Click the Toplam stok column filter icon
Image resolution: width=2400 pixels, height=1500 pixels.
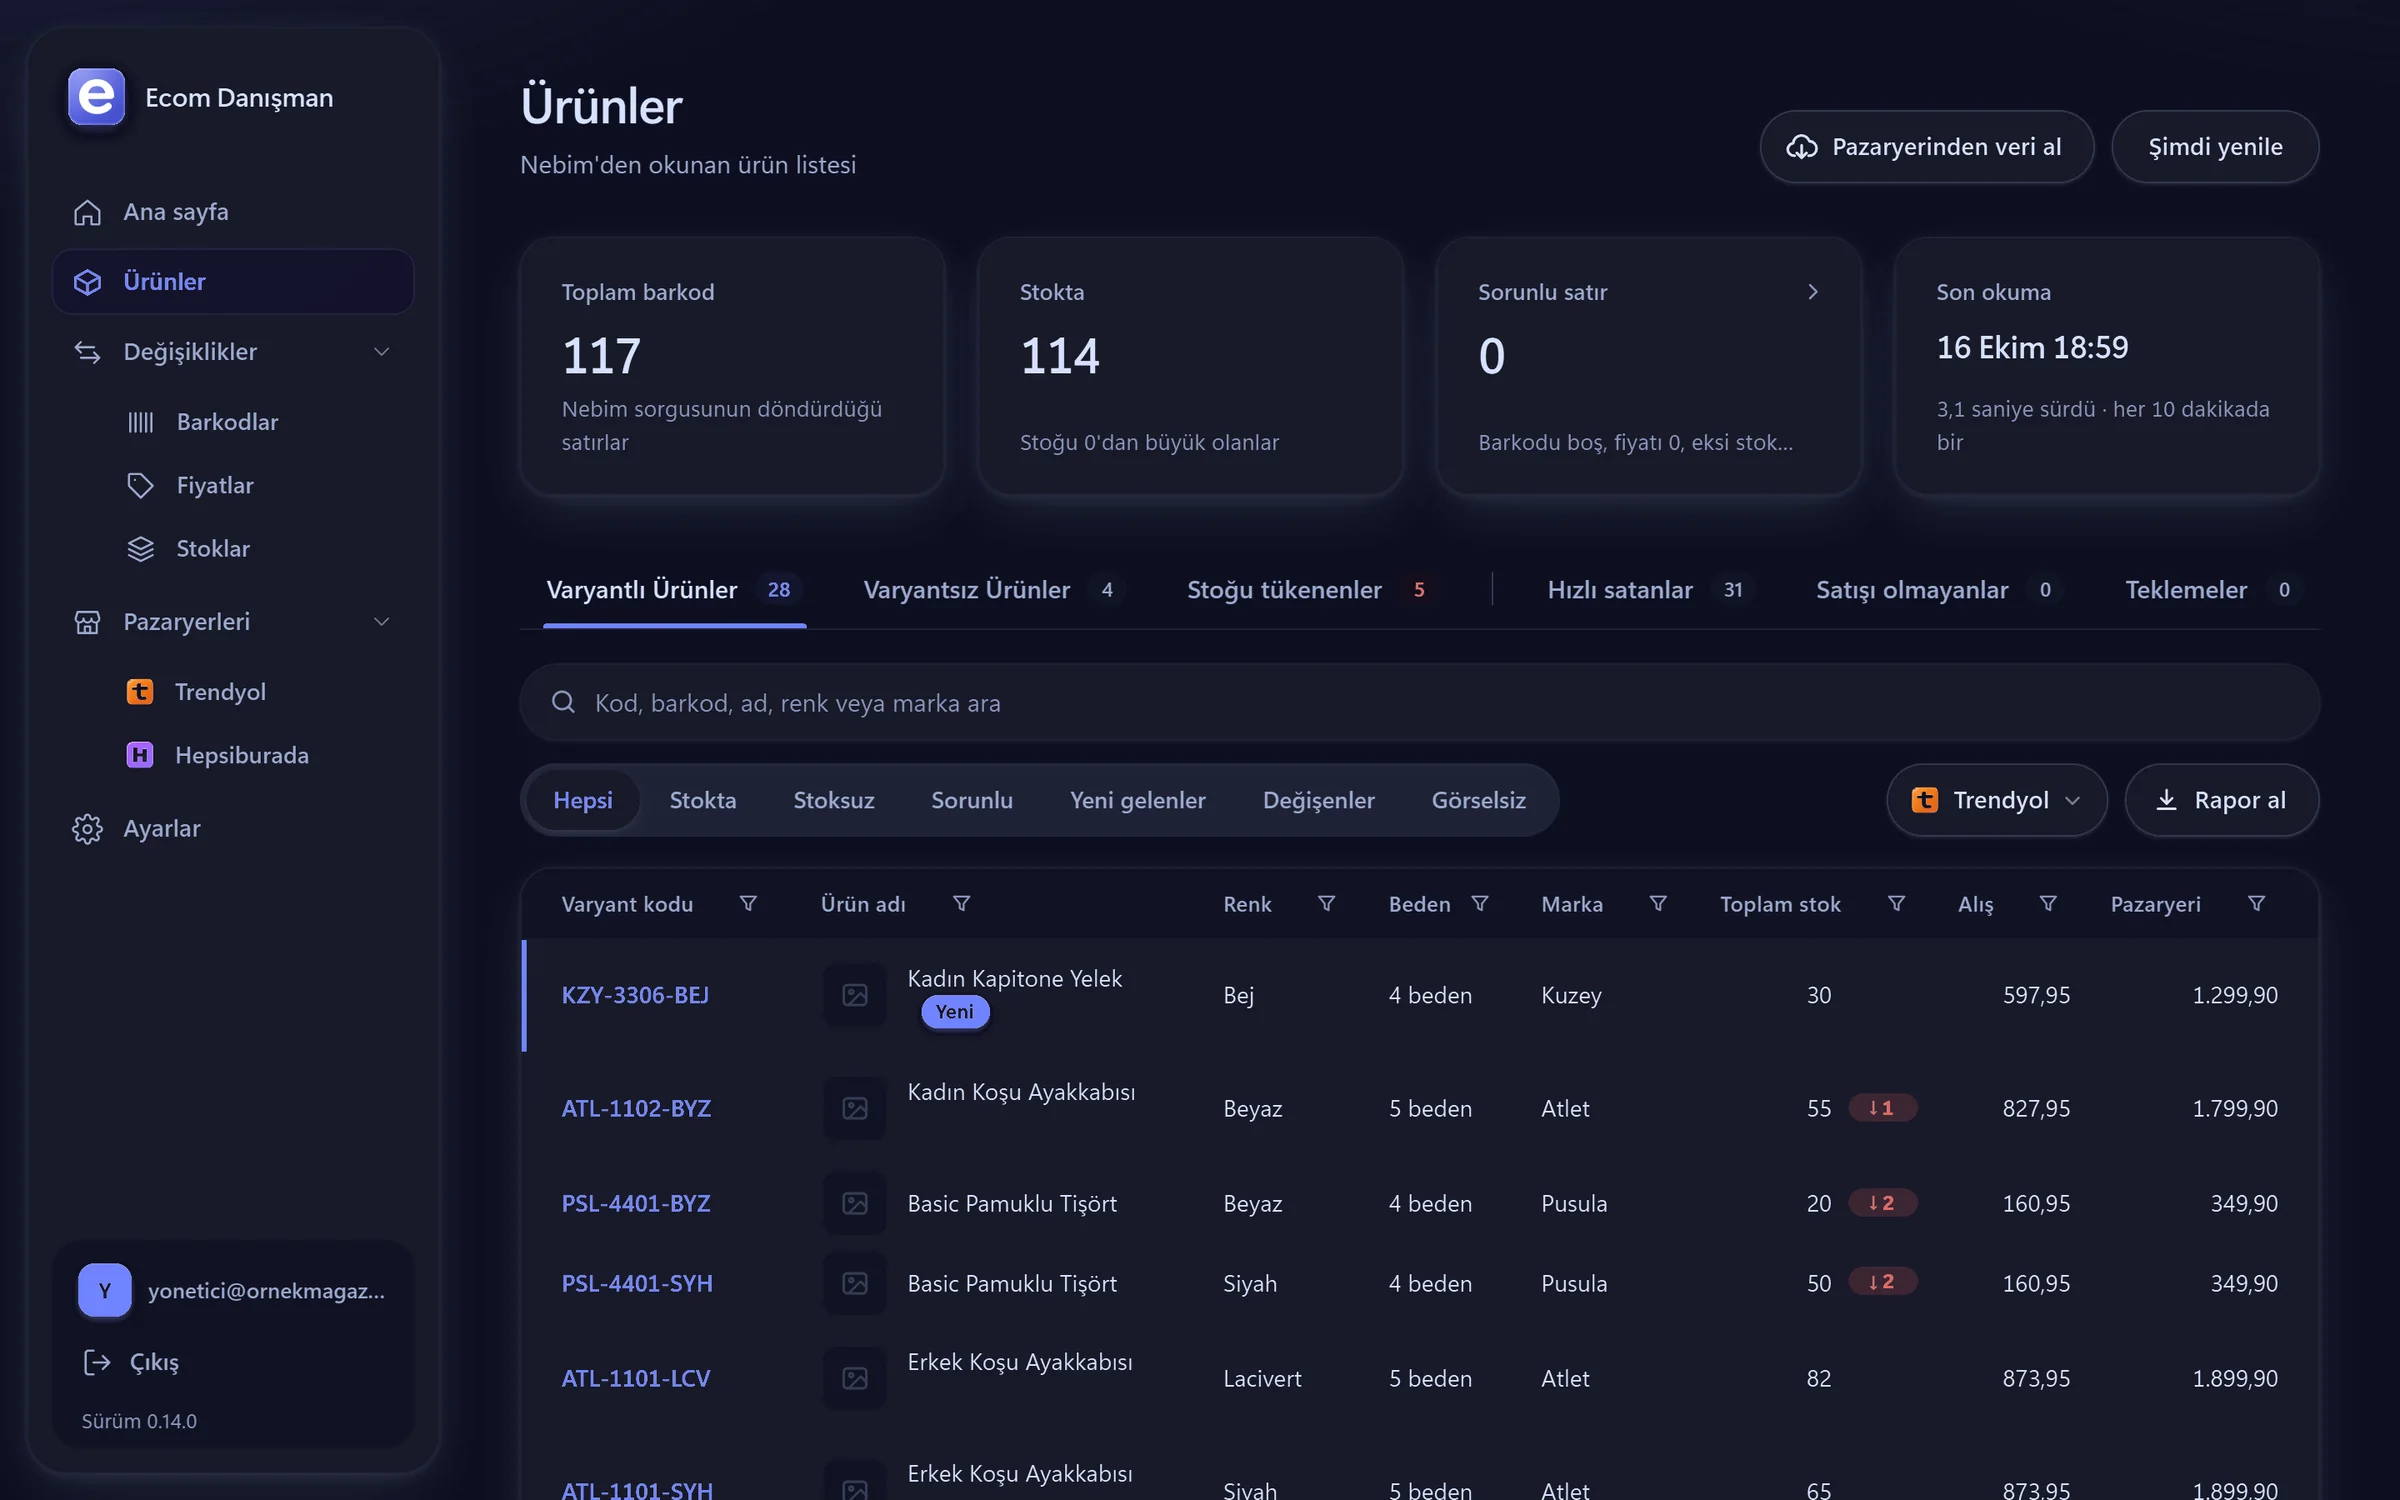point(1896,904)
